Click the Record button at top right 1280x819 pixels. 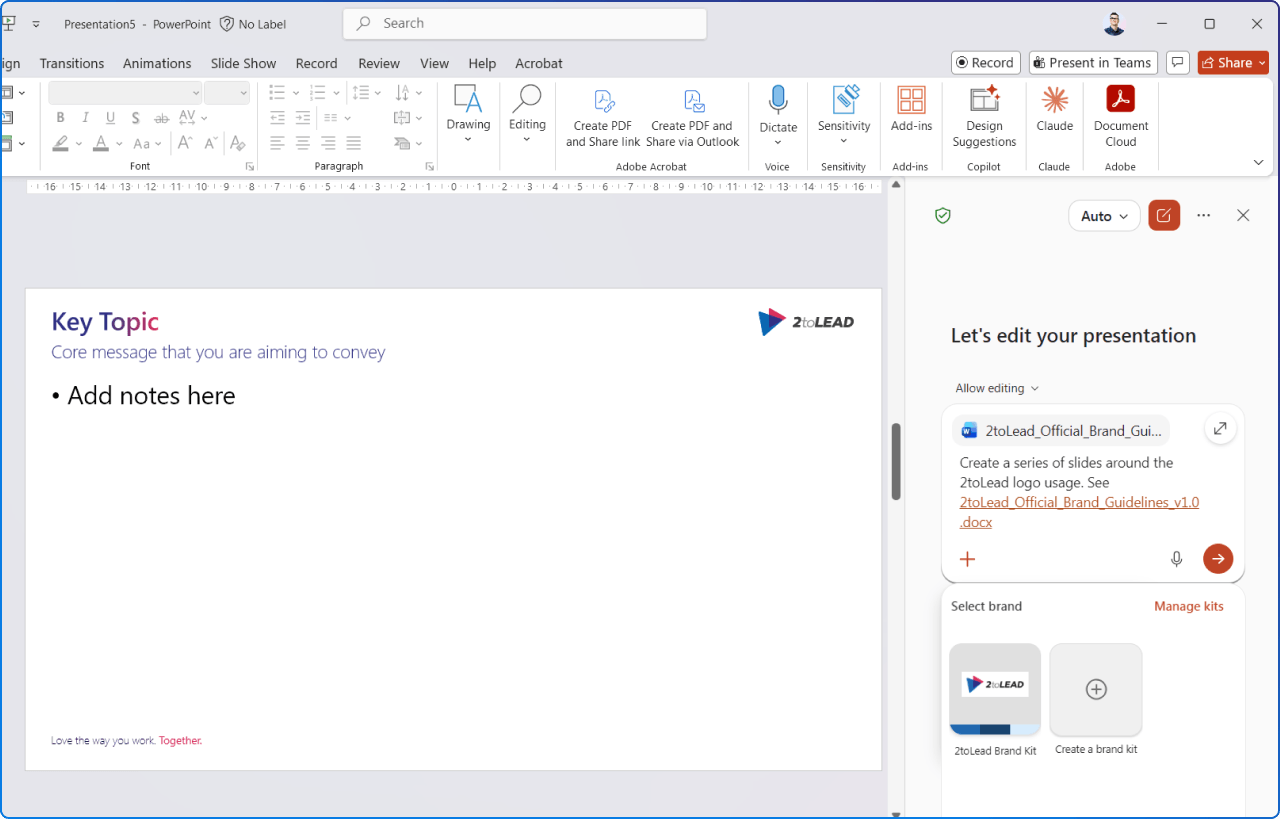[x=986, y=63]
